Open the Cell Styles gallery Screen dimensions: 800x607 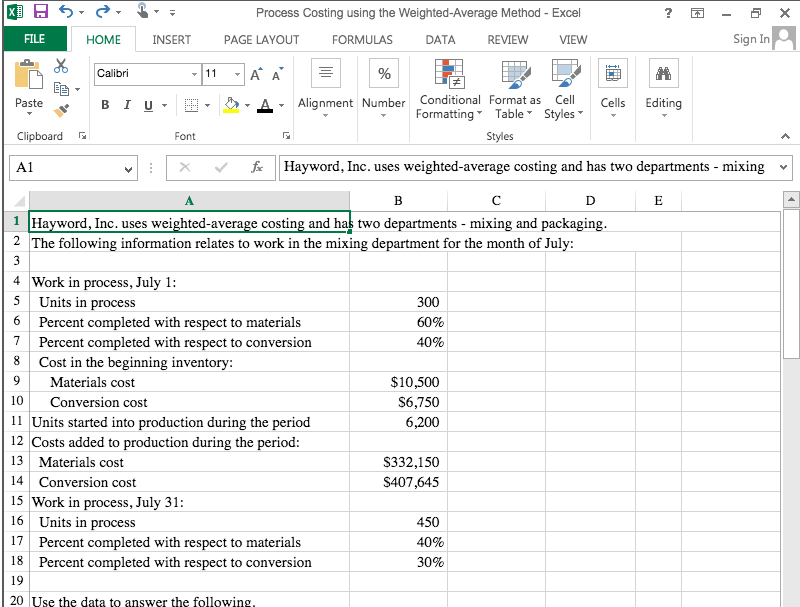[563, 90]
